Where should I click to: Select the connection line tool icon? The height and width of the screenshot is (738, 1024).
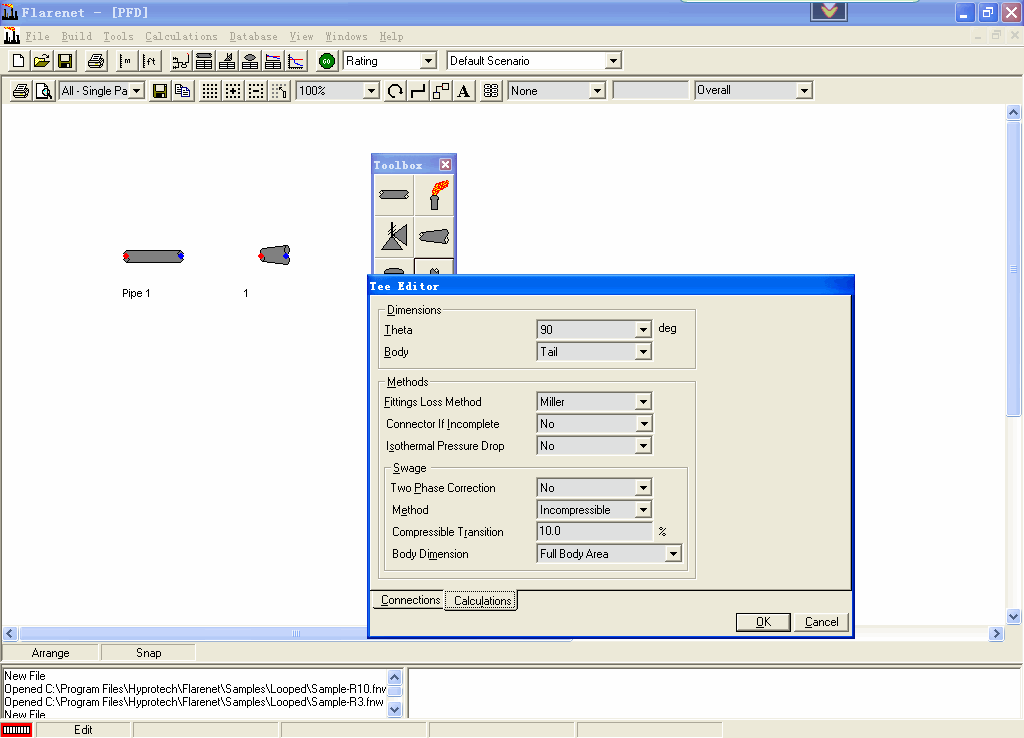418,91
